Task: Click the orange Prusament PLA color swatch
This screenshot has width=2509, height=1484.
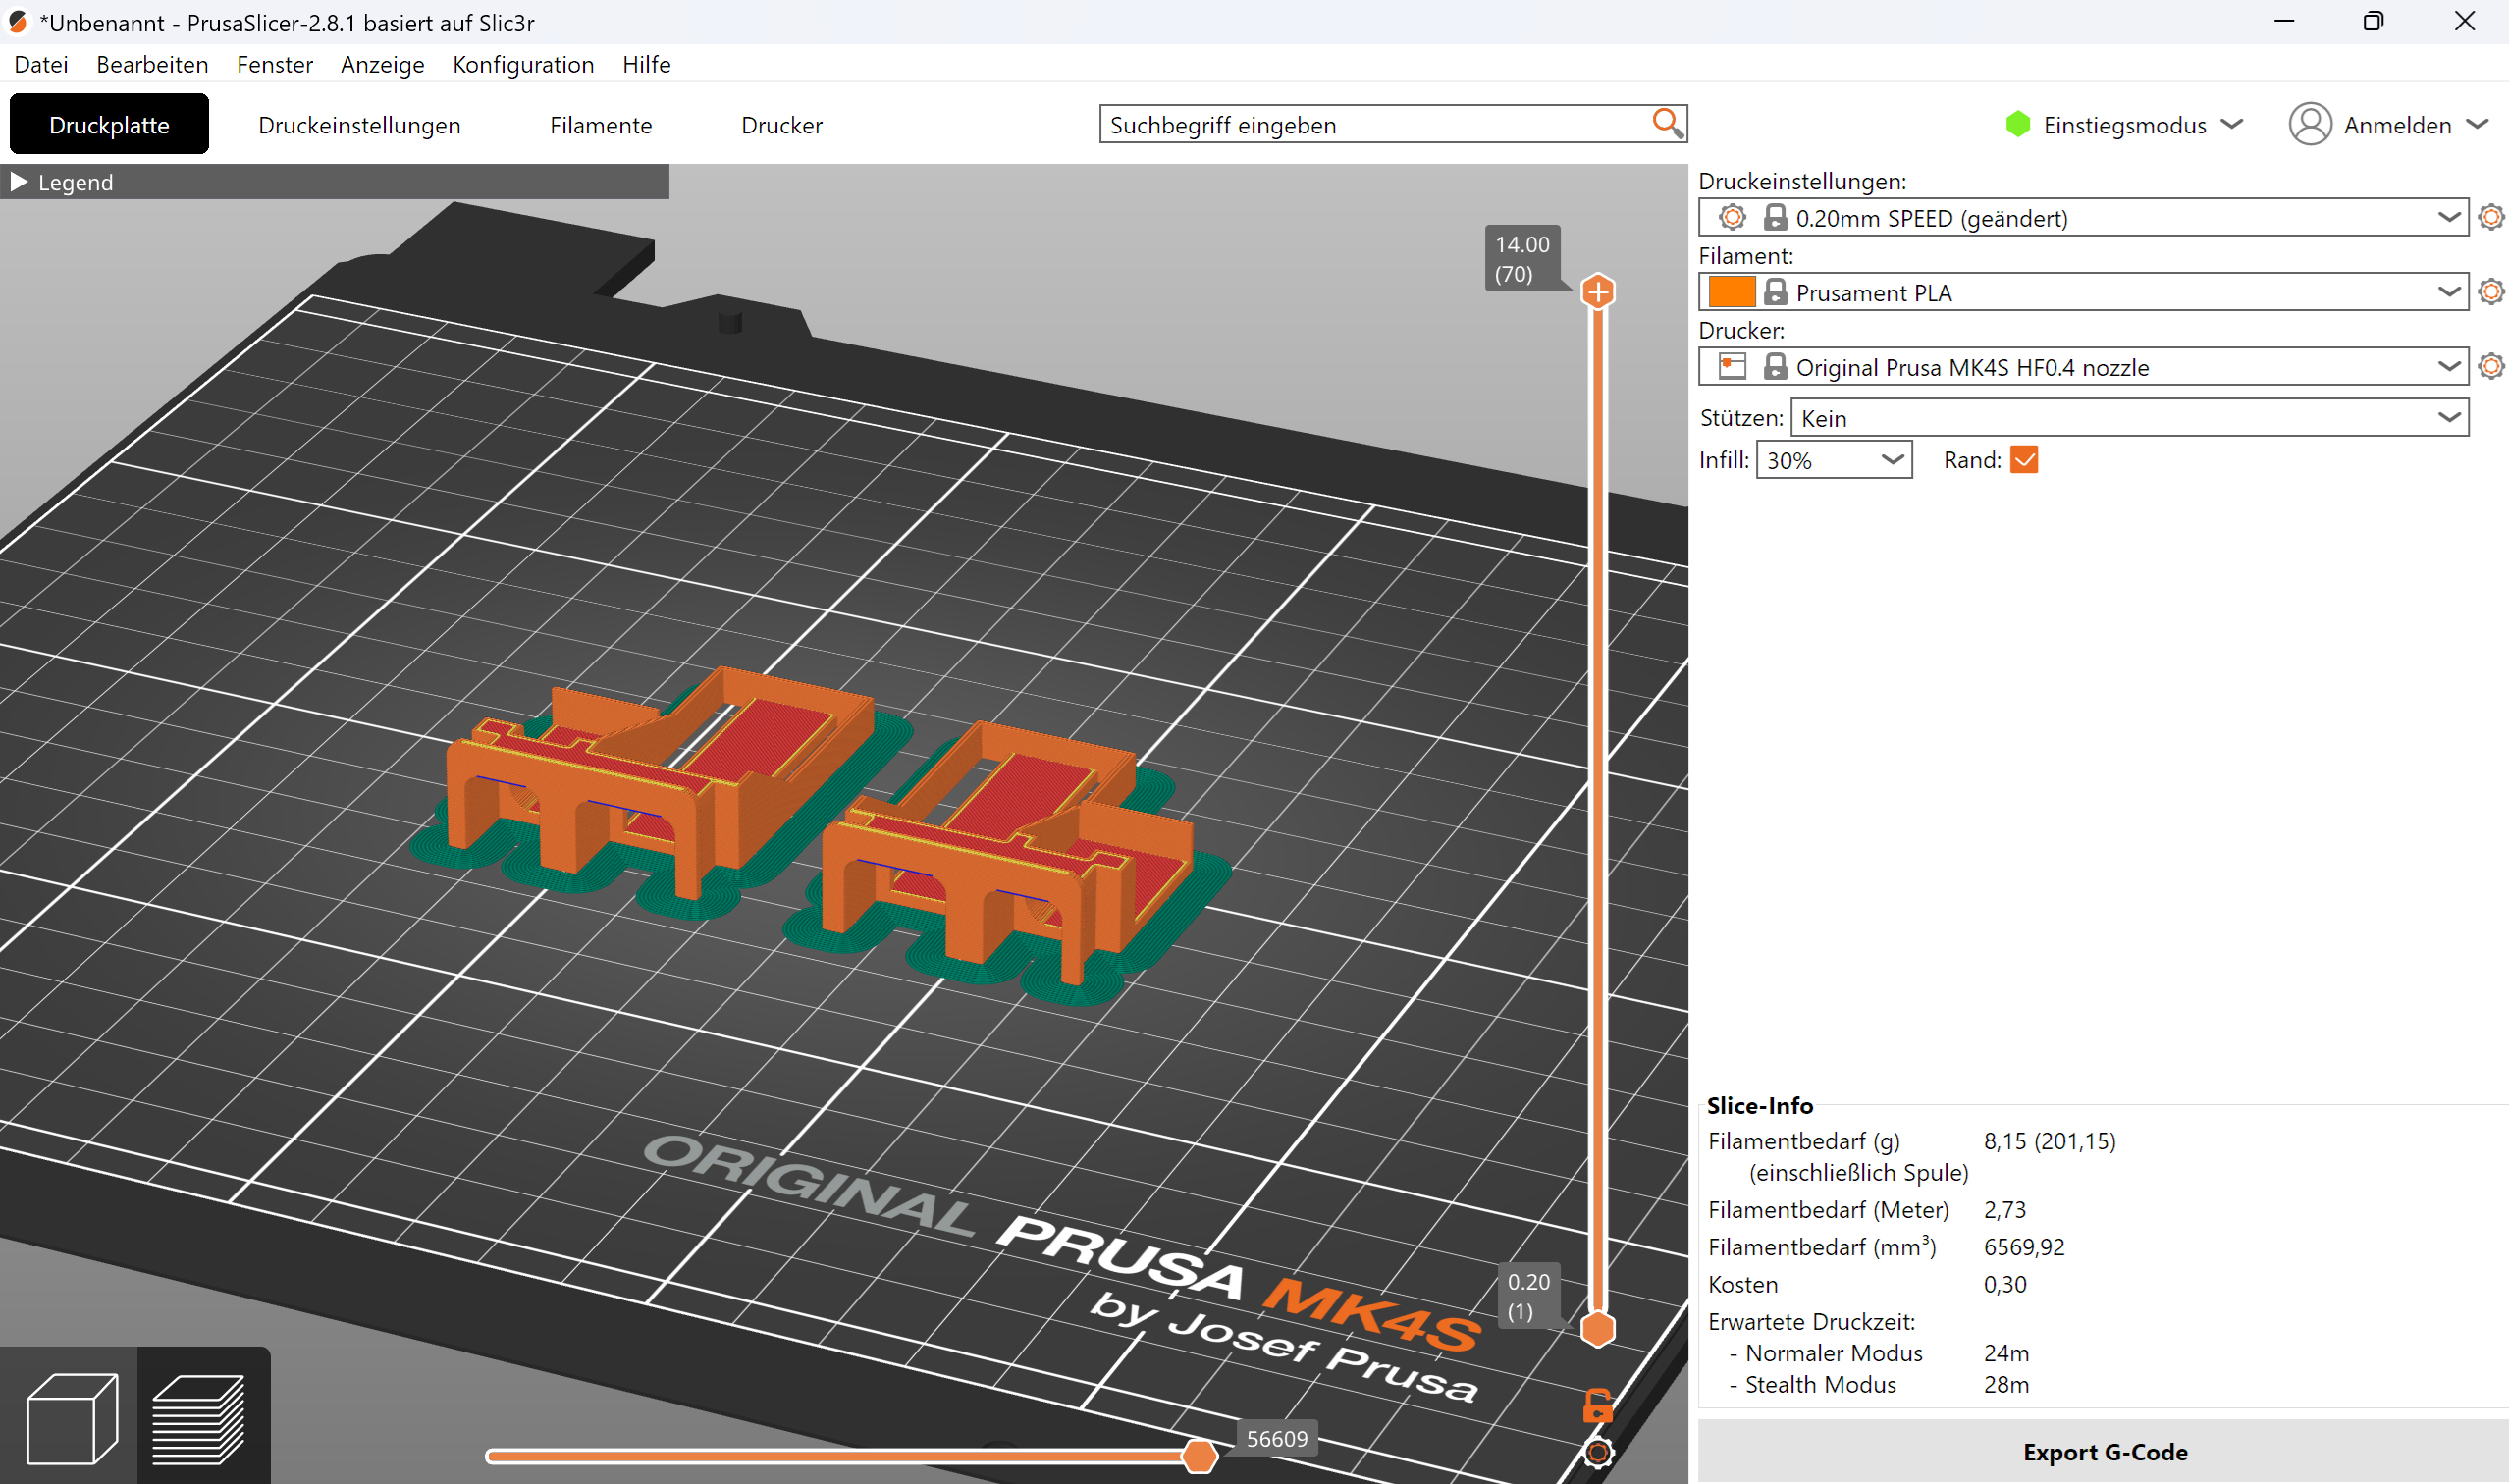Action: pos(1731,292)
